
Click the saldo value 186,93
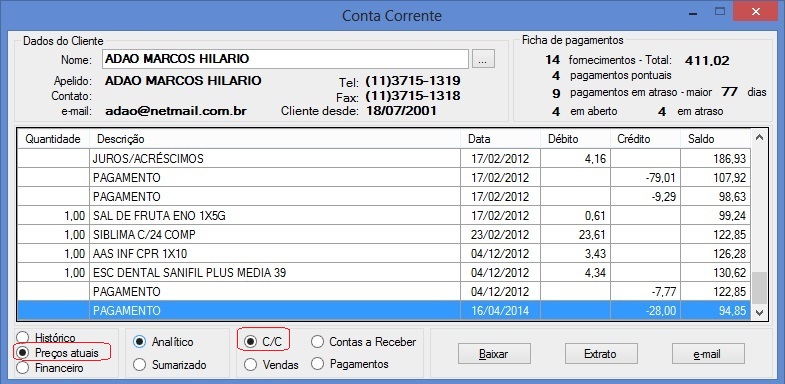coord(715,159)
